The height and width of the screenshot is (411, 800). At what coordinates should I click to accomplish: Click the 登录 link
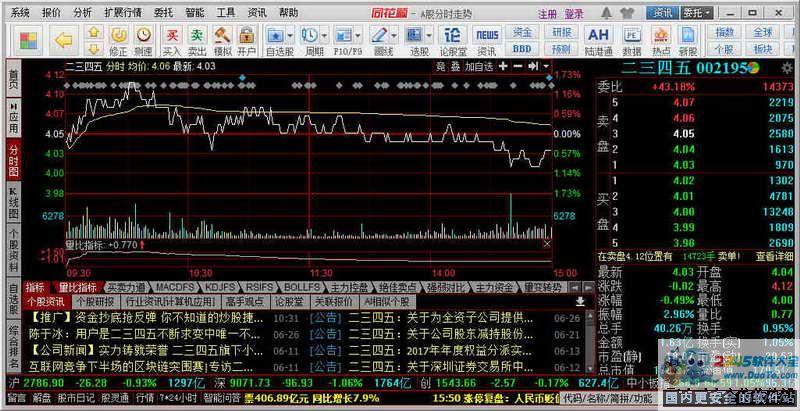click(574, 14)
